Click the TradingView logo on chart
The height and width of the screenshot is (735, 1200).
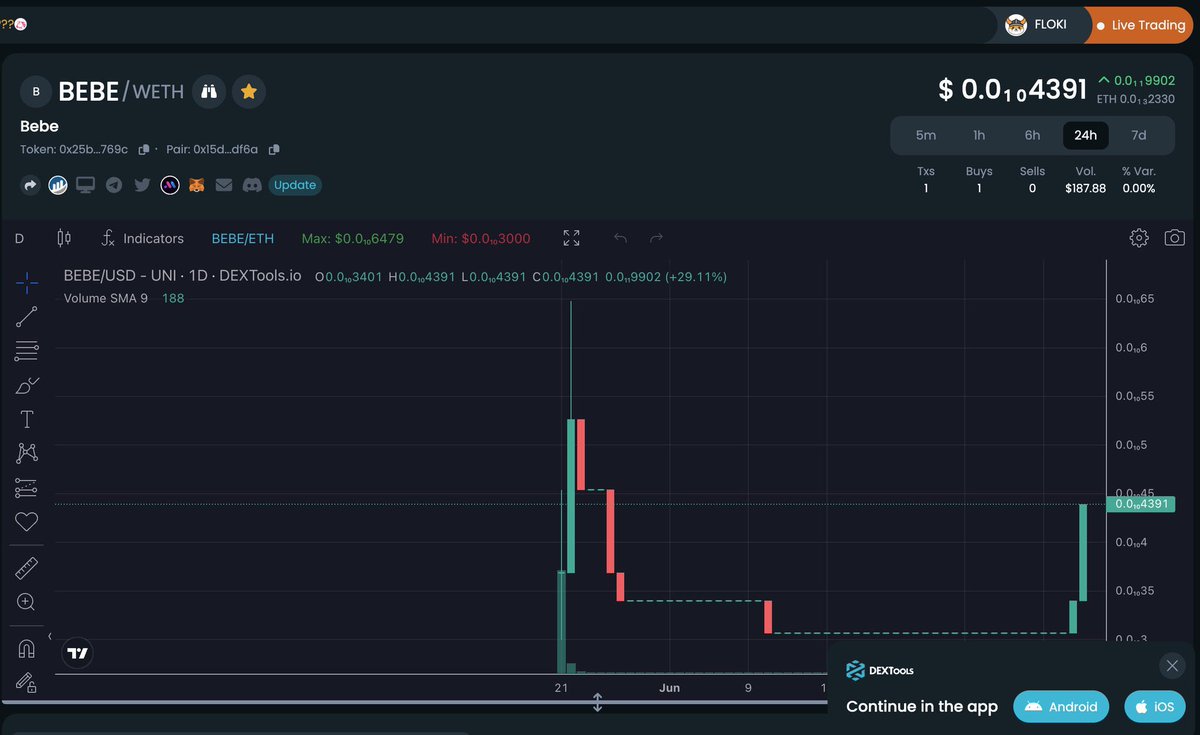point(78,654)
